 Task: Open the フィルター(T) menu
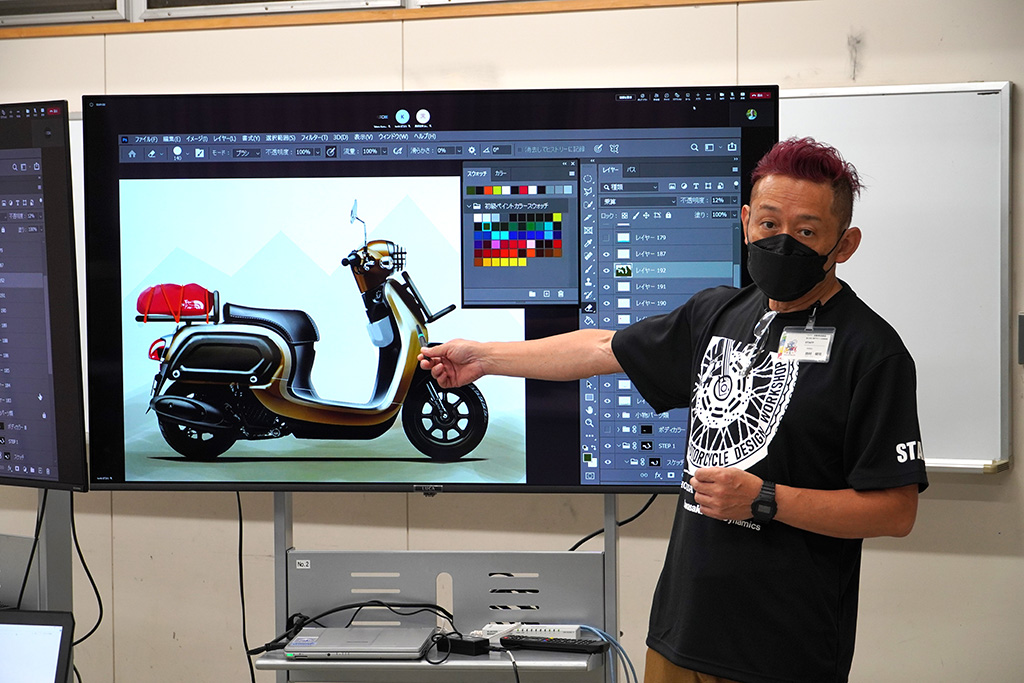click(x=314, y=137)
